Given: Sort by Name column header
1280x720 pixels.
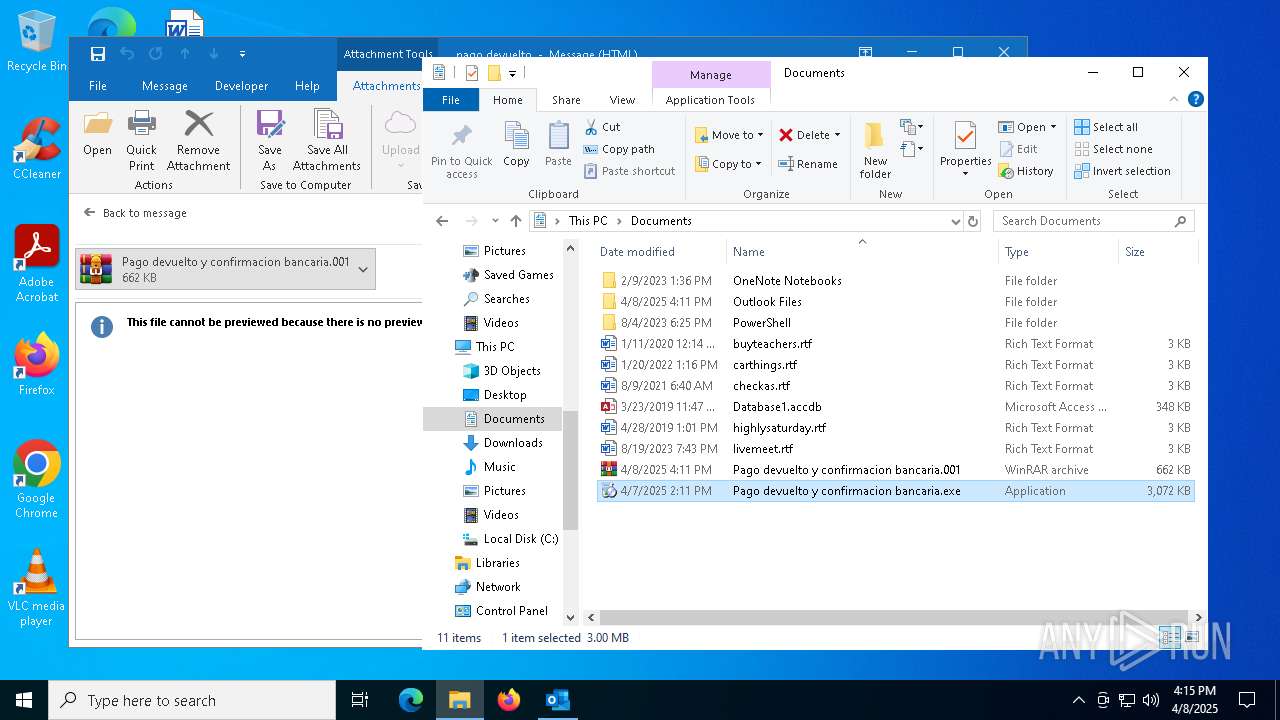Looking at the screenshot, I should pyautogui.click(x=862, y=252).
